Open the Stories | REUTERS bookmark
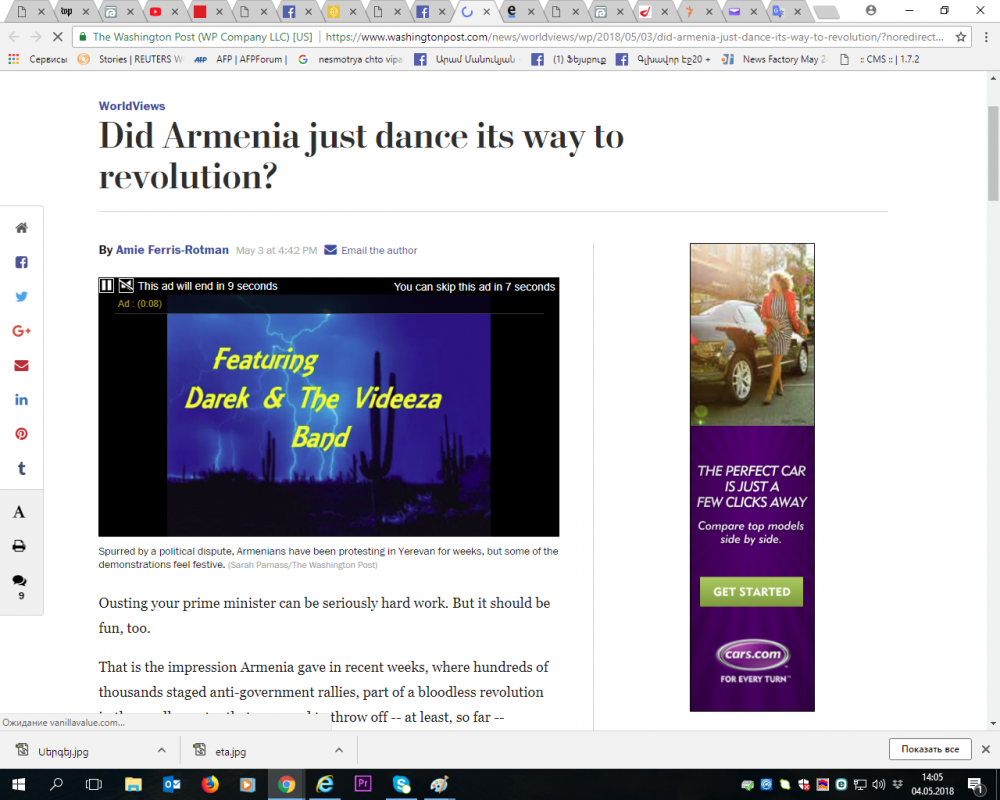The height and width of the screenshot is (800, 1000). click(x=131, y=59)
